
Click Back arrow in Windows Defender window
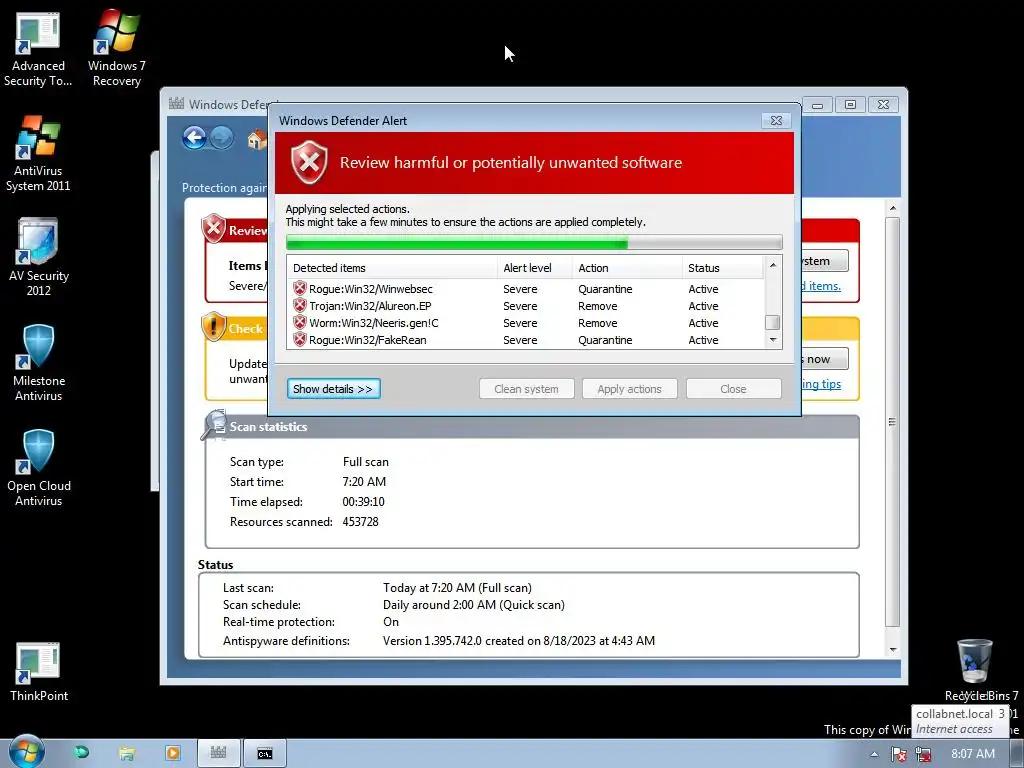pos(194,138)
